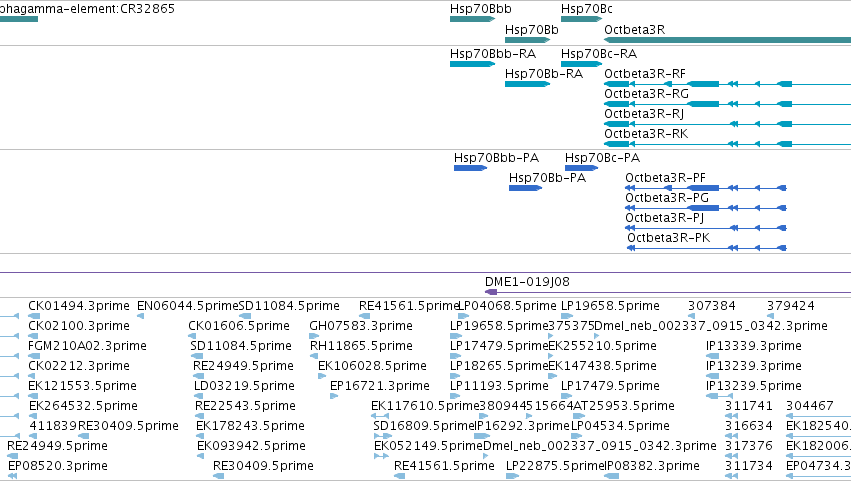This screenshot has width=851, height=481.
Task: Select EST RH11865.5prime
Action: coord(361,346)
